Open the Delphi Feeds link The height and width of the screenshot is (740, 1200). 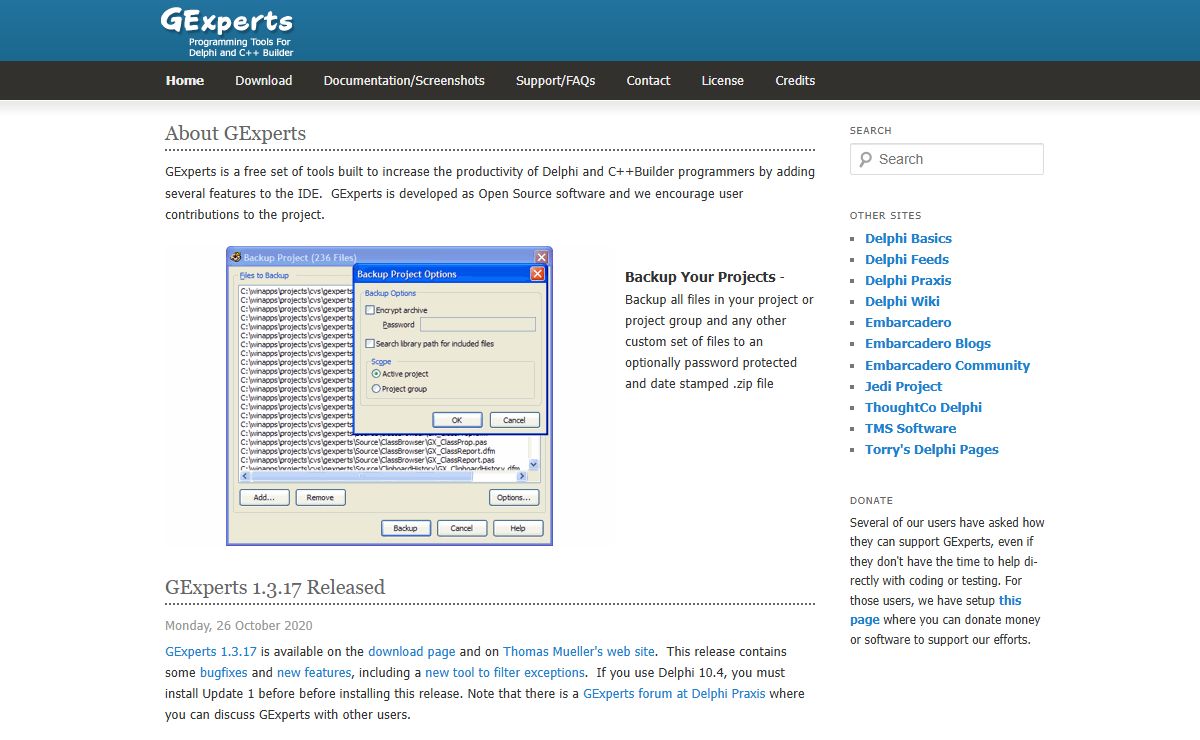pyautogui.click(x=907, y=259)
